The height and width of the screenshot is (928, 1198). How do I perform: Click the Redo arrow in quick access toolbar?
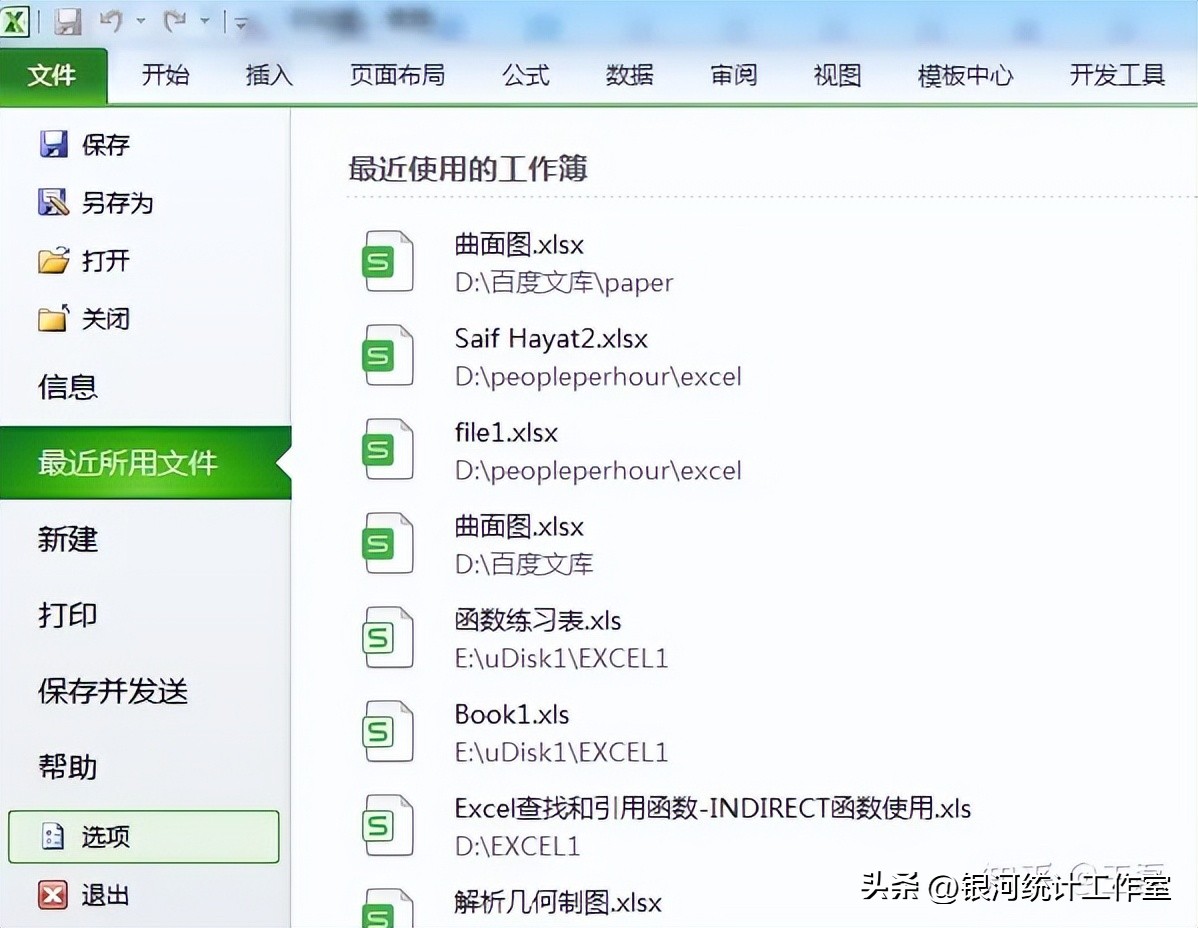[x=175, y=21]
